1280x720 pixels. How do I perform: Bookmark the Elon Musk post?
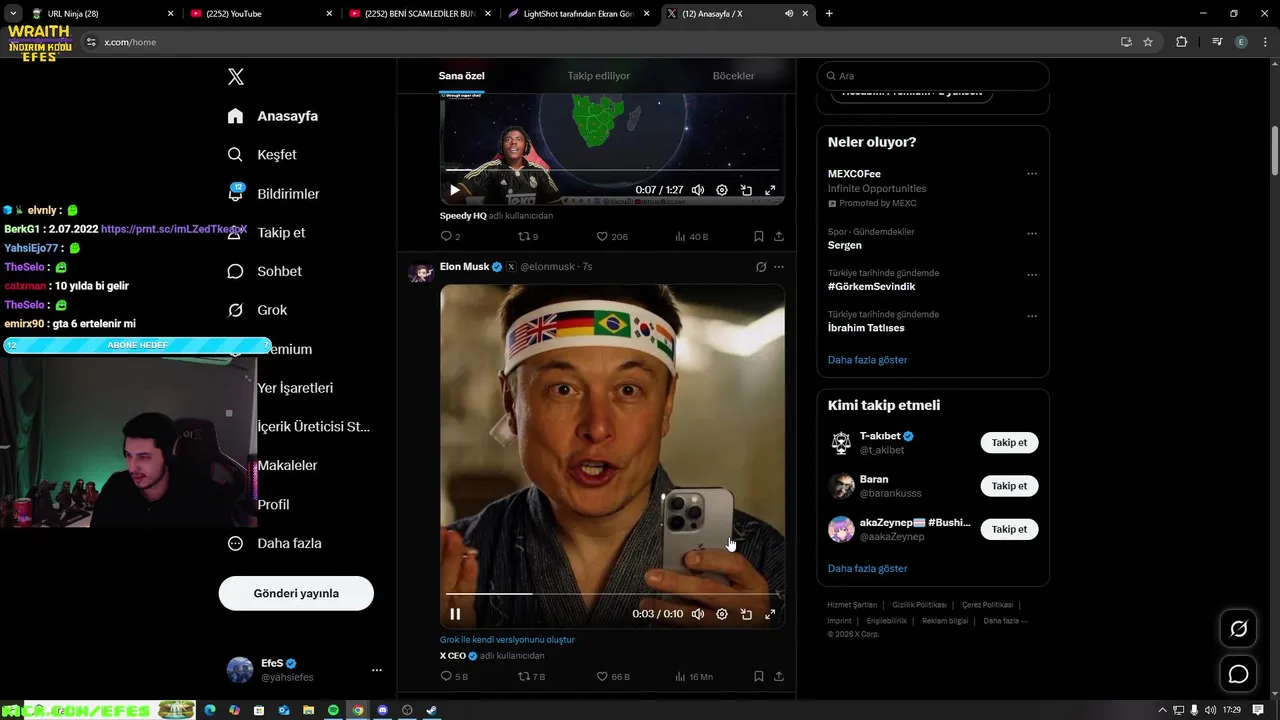pyautogui.click(x=758, y=677)
